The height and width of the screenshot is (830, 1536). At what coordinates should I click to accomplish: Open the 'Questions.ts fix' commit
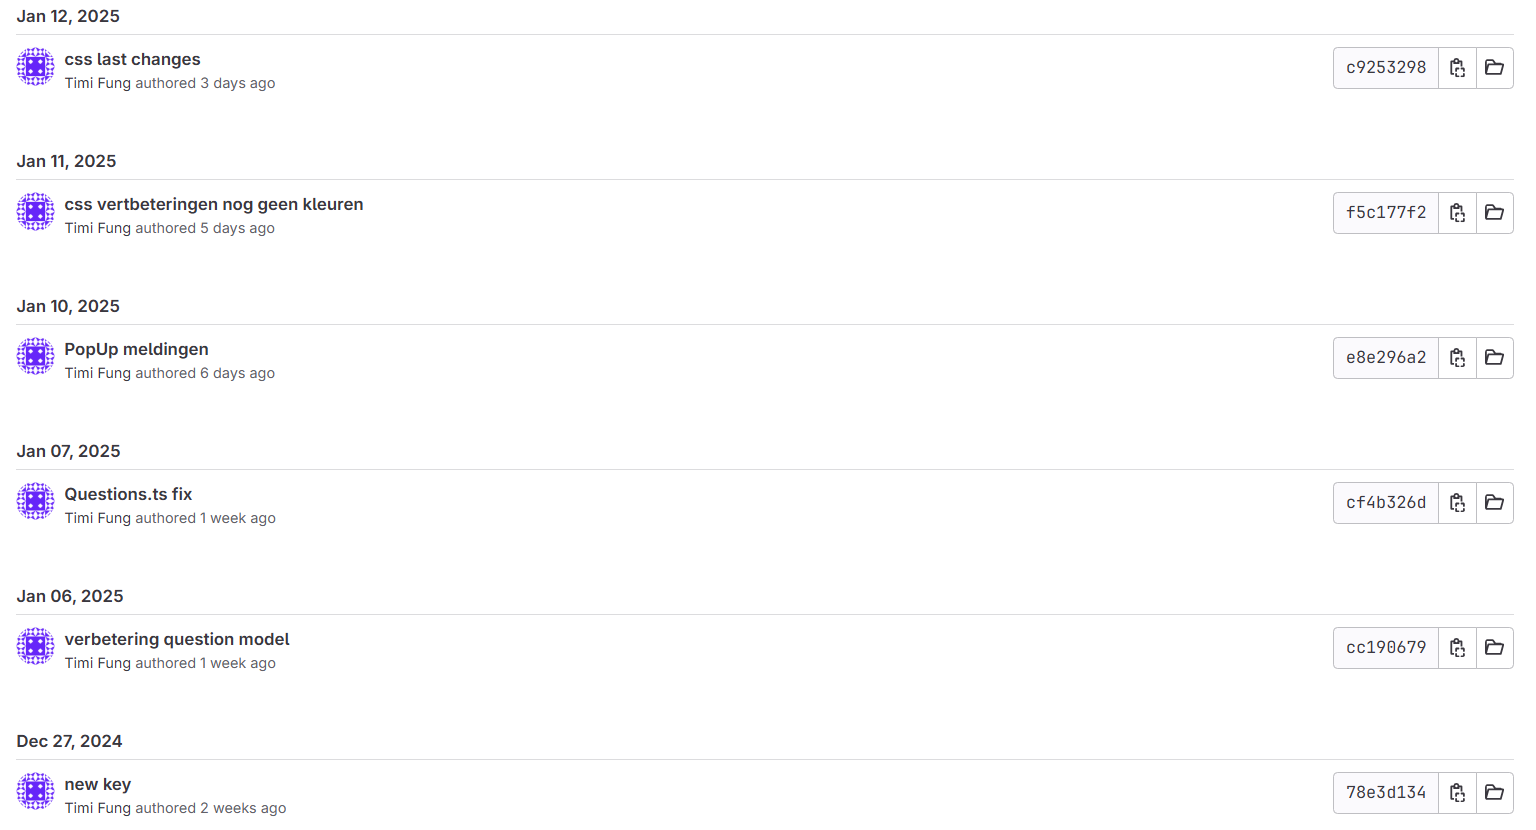[x=128, y=495]
